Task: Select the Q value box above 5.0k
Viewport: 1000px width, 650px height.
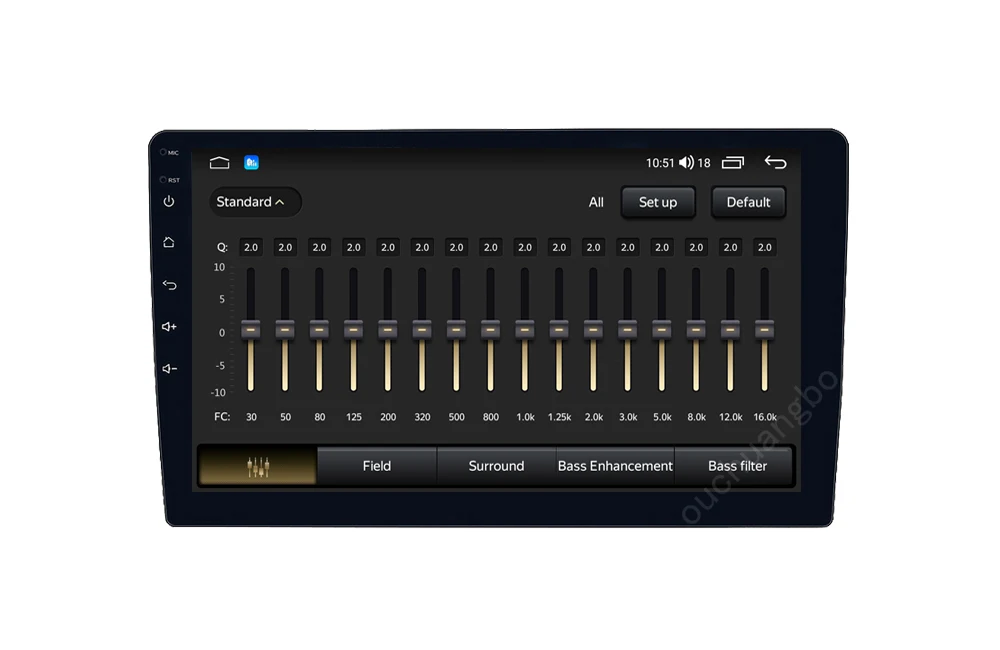Action: (x=661, y=247)
